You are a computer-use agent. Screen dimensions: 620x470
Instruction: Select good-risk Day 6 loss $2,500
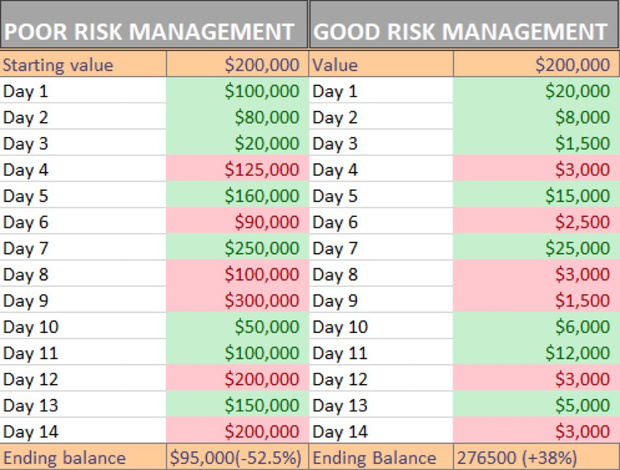[x=536, y=221]
